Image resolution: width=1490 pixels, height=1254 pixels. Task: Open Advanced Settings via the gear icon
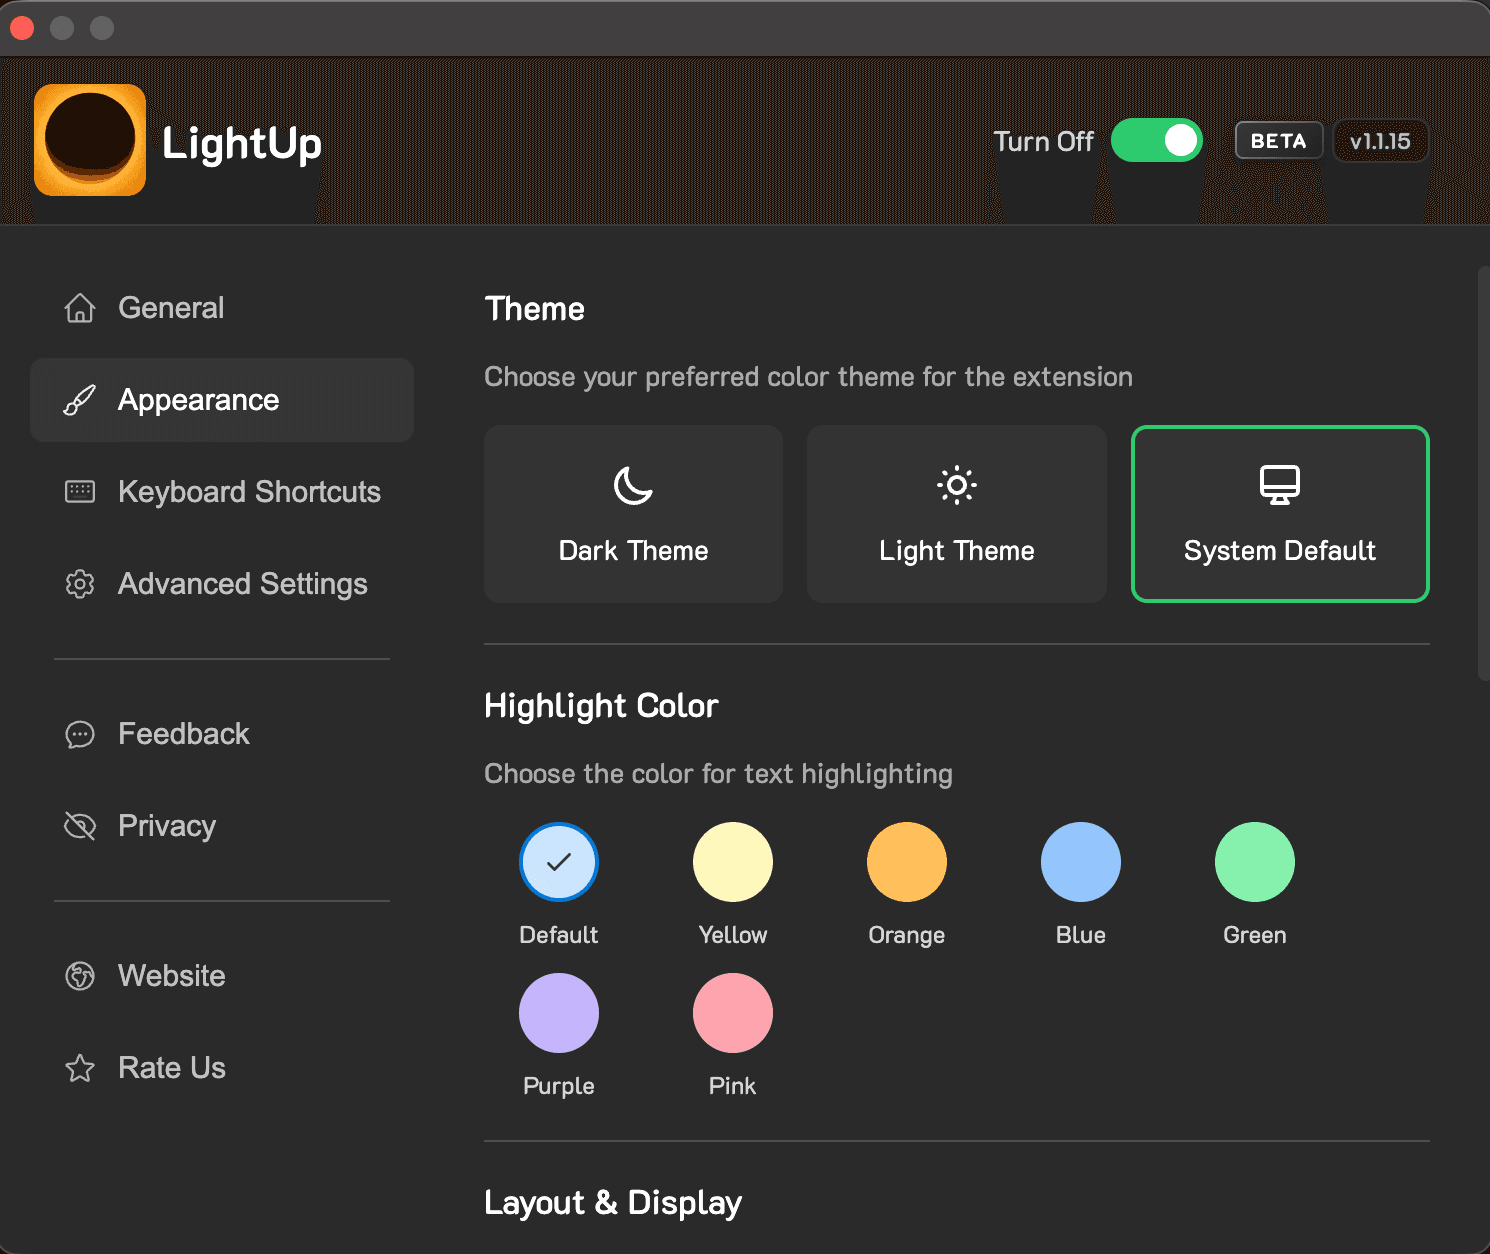pos(79,584)
